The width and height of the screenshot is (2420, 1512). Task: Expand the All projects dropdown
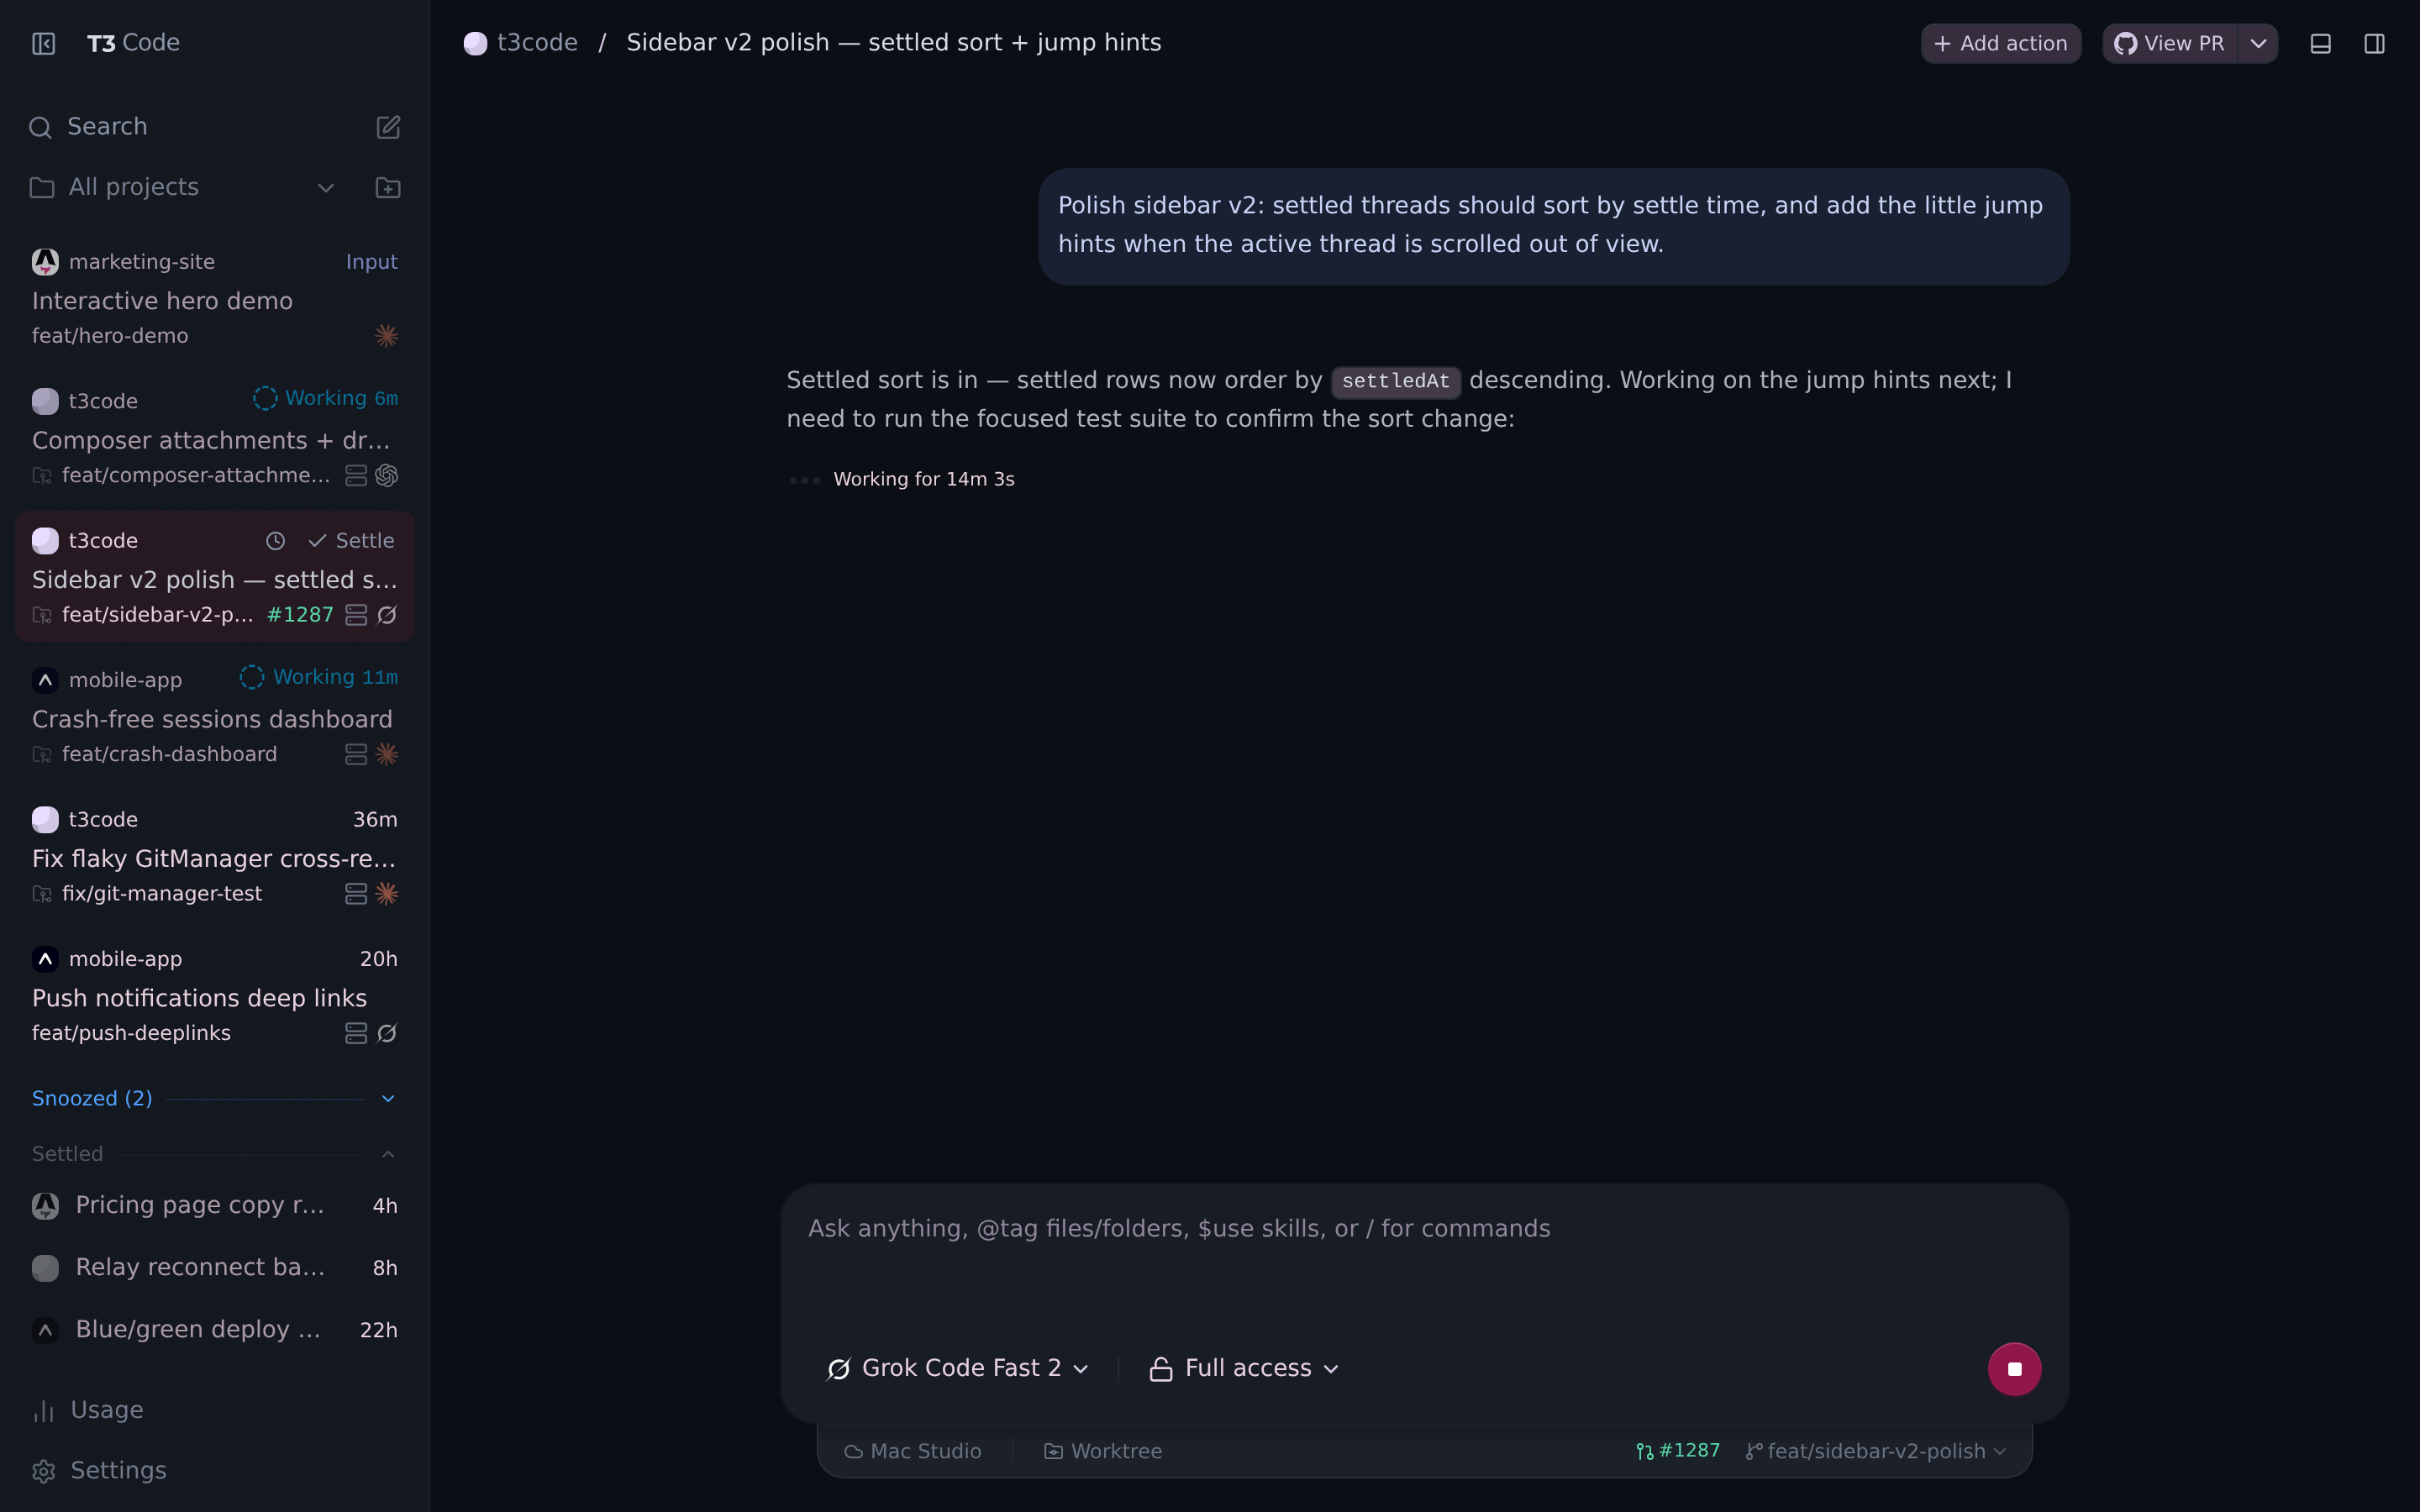(x=326, y=188)
